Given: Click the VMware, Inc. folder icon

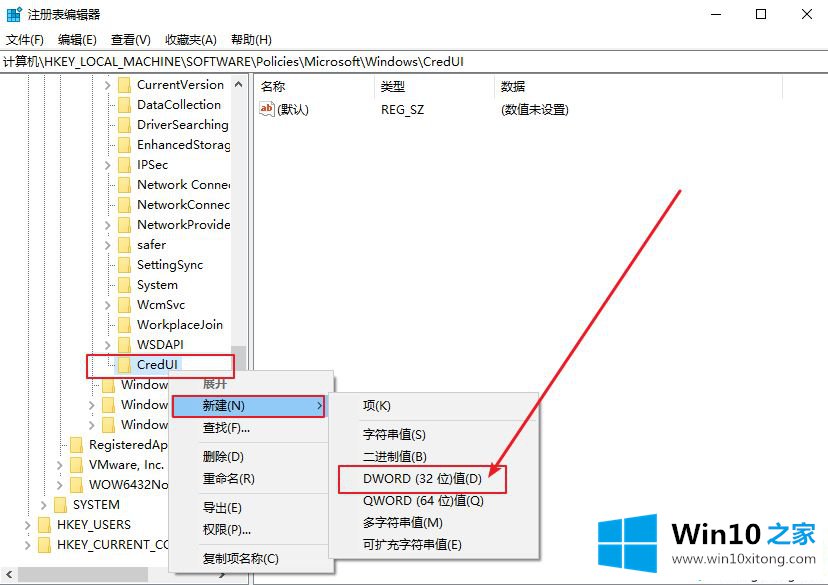Looking at the screenshot, I should tap(76, 465).
